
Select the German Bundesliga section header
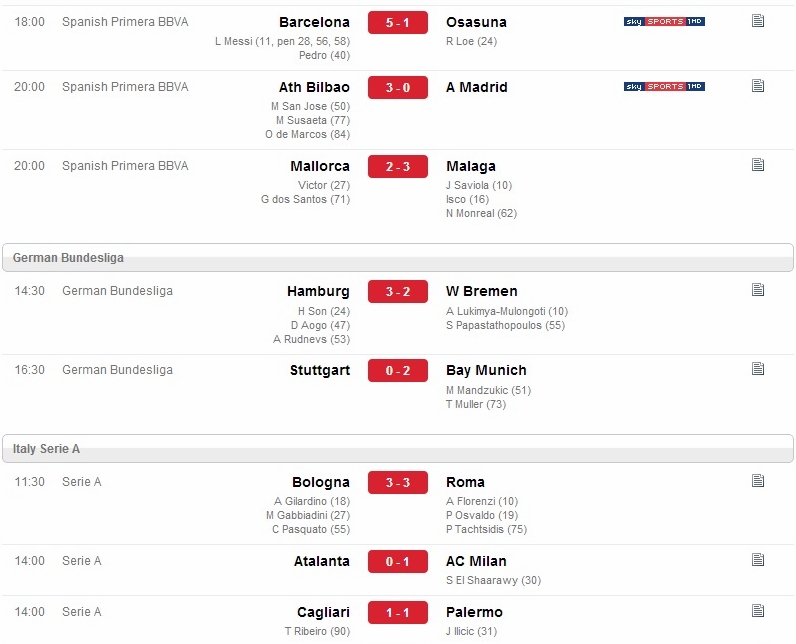pyautogui.click(x=397, y=257)
